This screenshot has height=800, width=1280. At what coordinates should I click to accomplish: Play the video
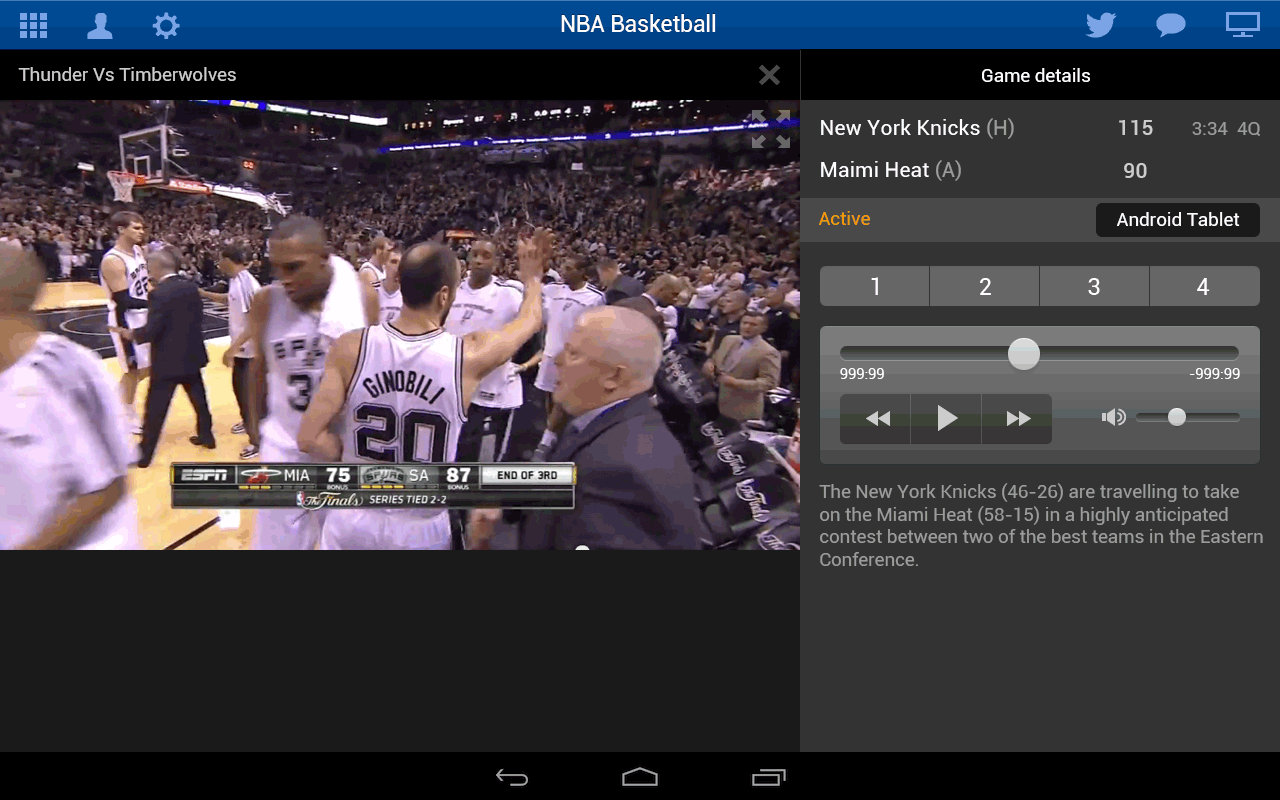coord(946,418)
